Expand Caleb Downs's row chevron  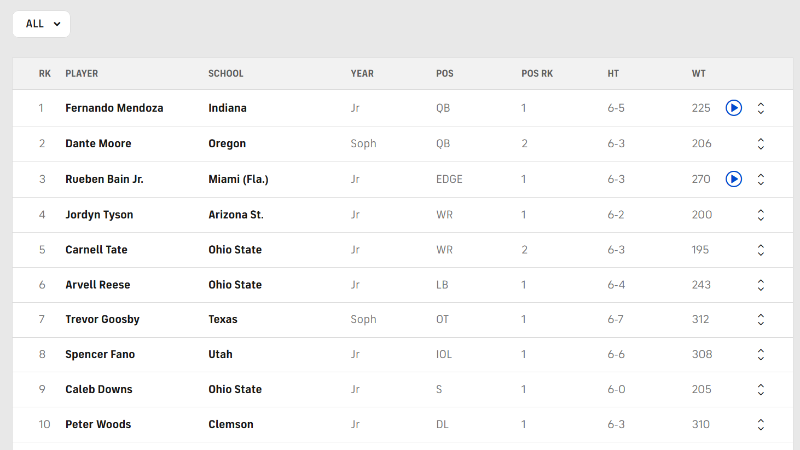(761, 390)
